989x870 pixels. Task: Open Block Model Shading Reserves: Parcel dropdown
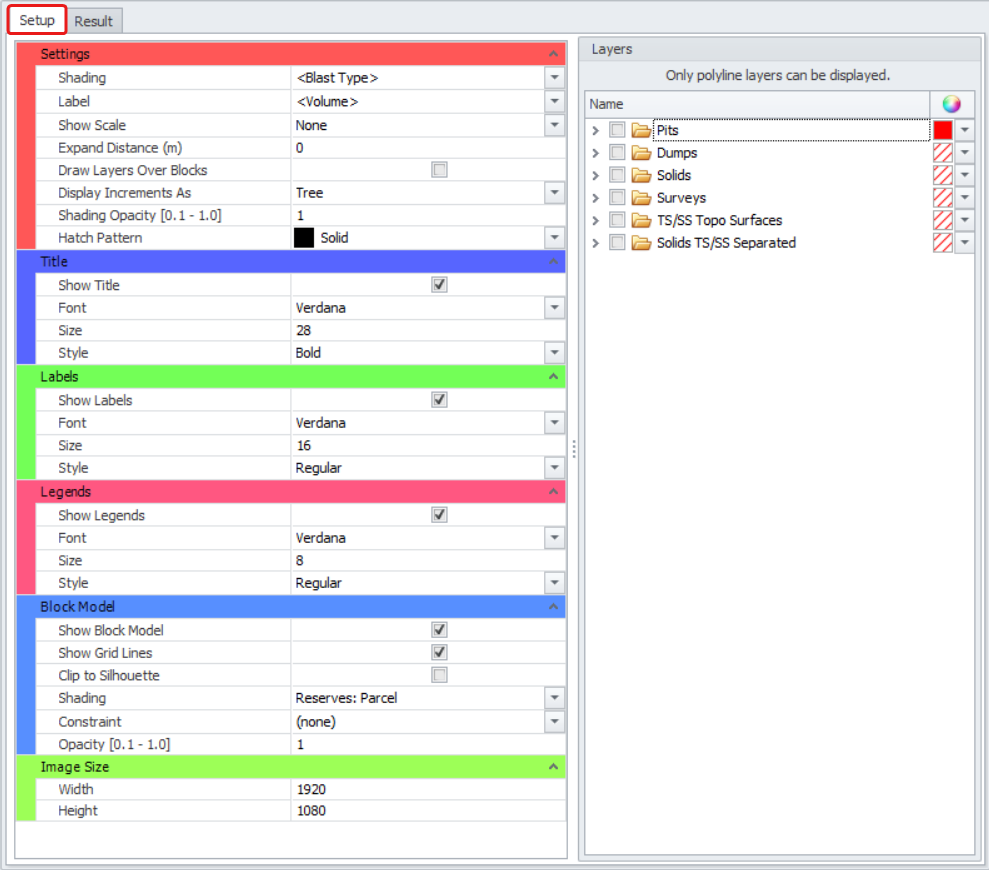tap(554, 698)
